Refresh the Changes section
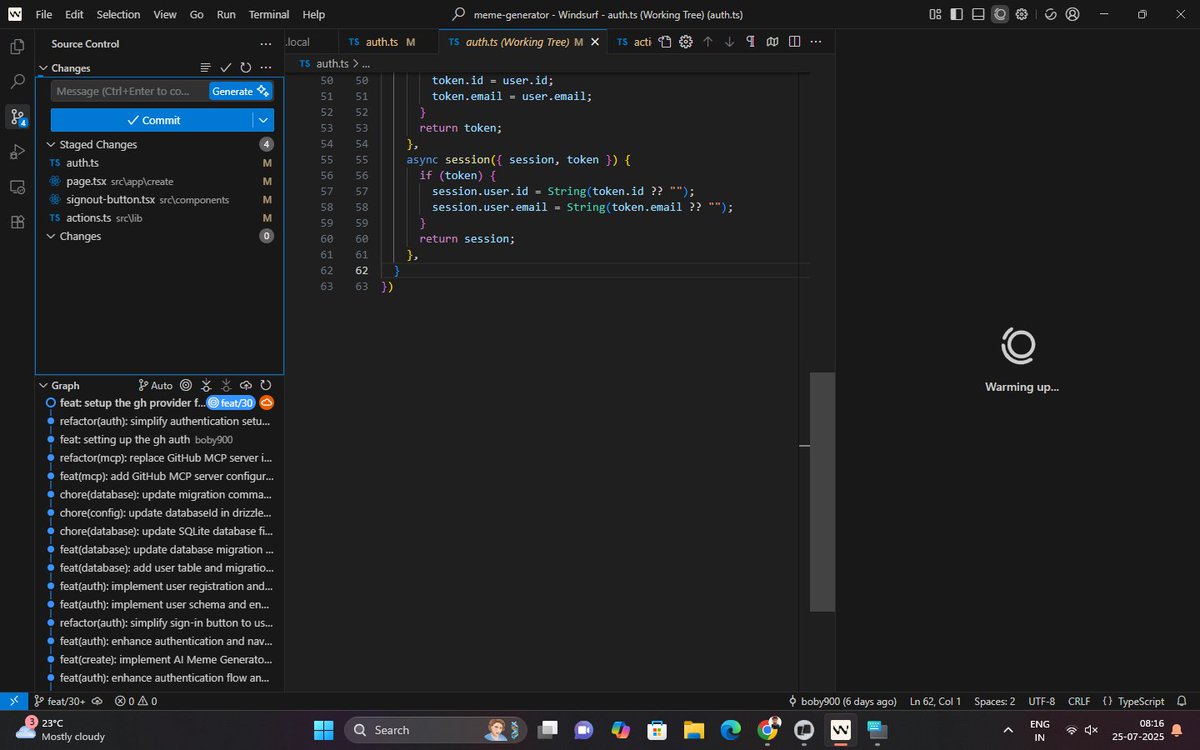 click(x=245, y=67)
